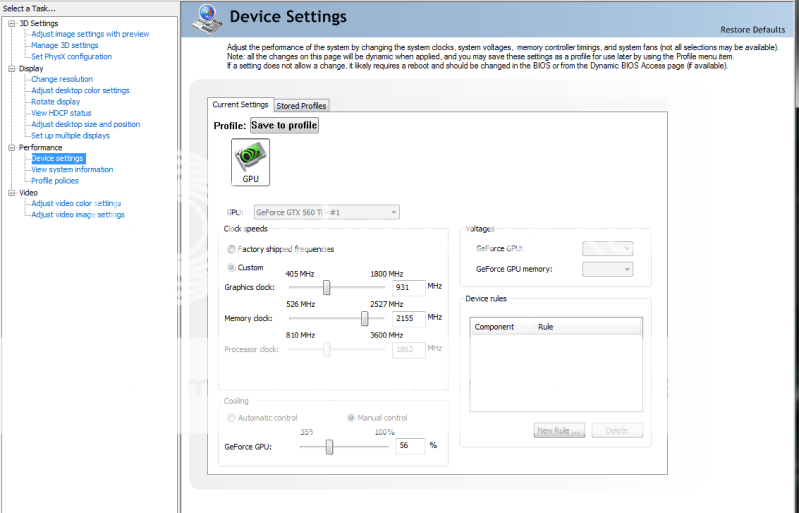Image resolution: width=799 pixels, height=513 pixels.
Task: Click the GeForce GPU fan speed slider
Action: tap(329, 446)
